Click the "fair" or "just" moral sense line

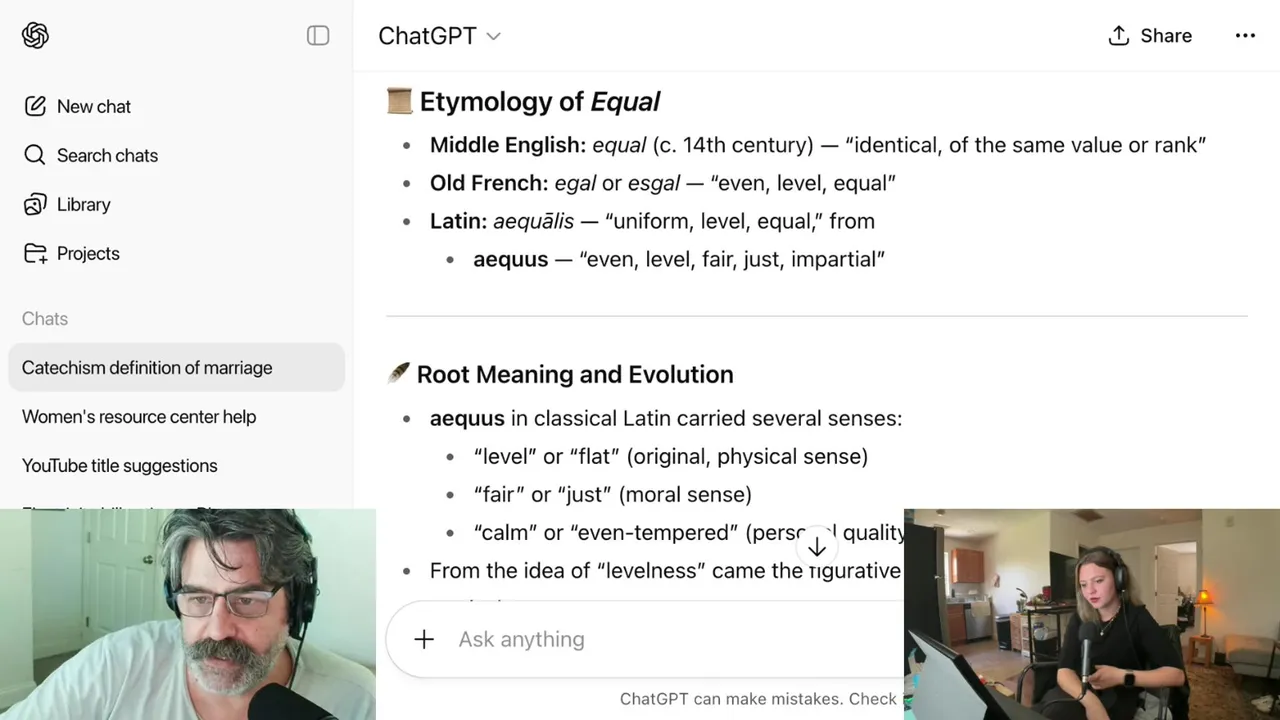(612, 494)
